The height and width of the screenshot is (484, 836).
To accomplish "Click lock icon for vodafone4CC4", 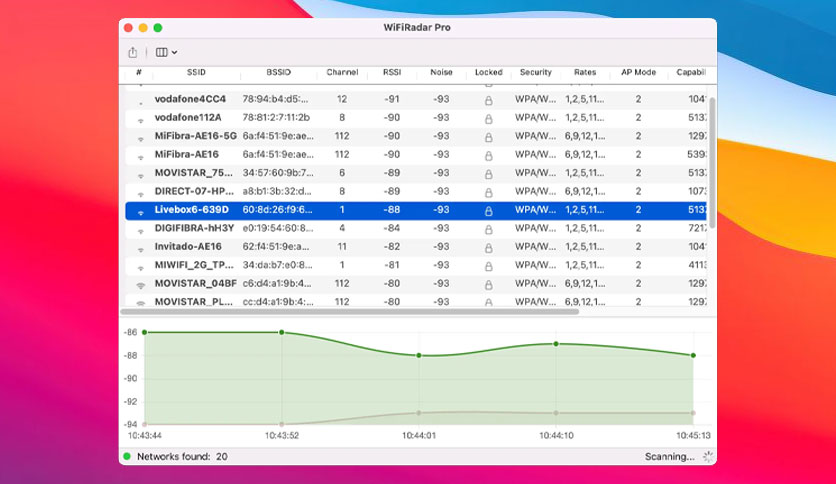I will [488, 100].
